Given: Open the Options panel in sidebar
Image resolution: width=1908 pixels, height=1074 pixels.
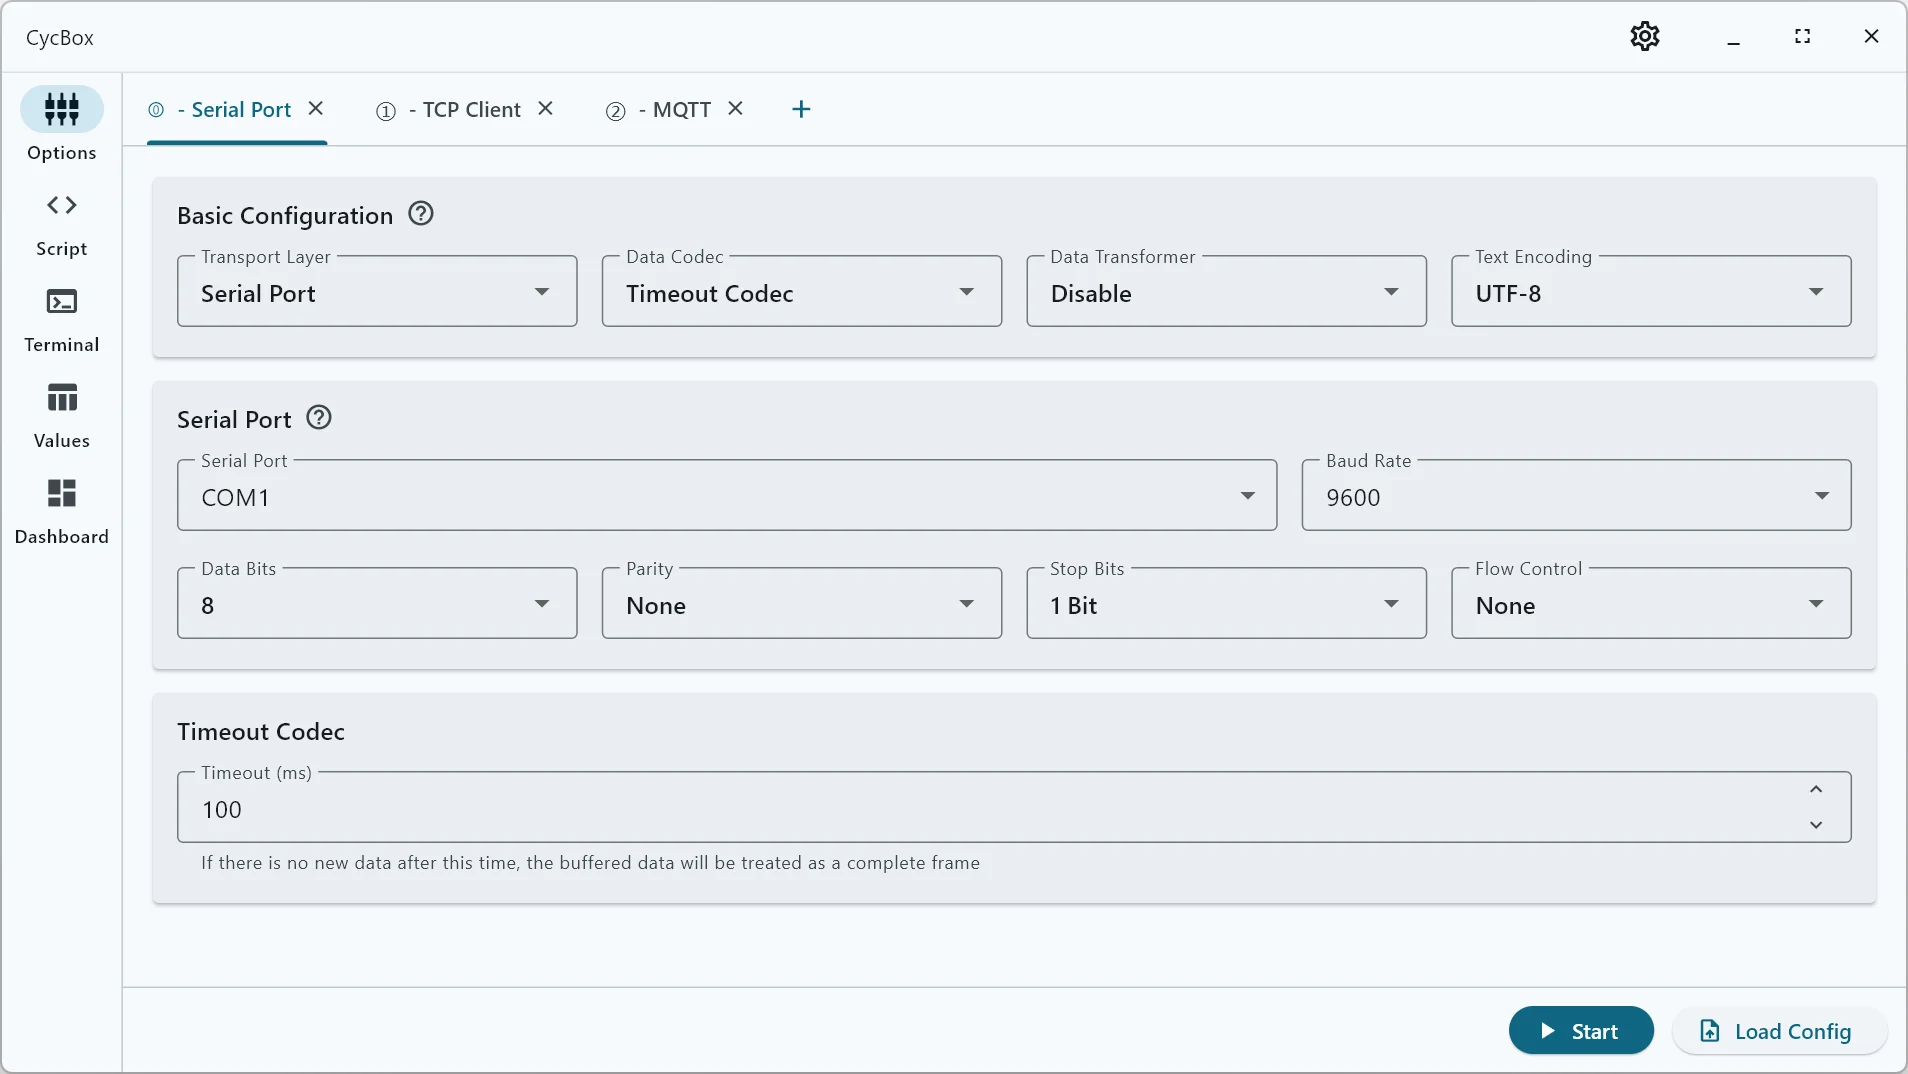Looking at the screenshot, I should tap(61, 124).
